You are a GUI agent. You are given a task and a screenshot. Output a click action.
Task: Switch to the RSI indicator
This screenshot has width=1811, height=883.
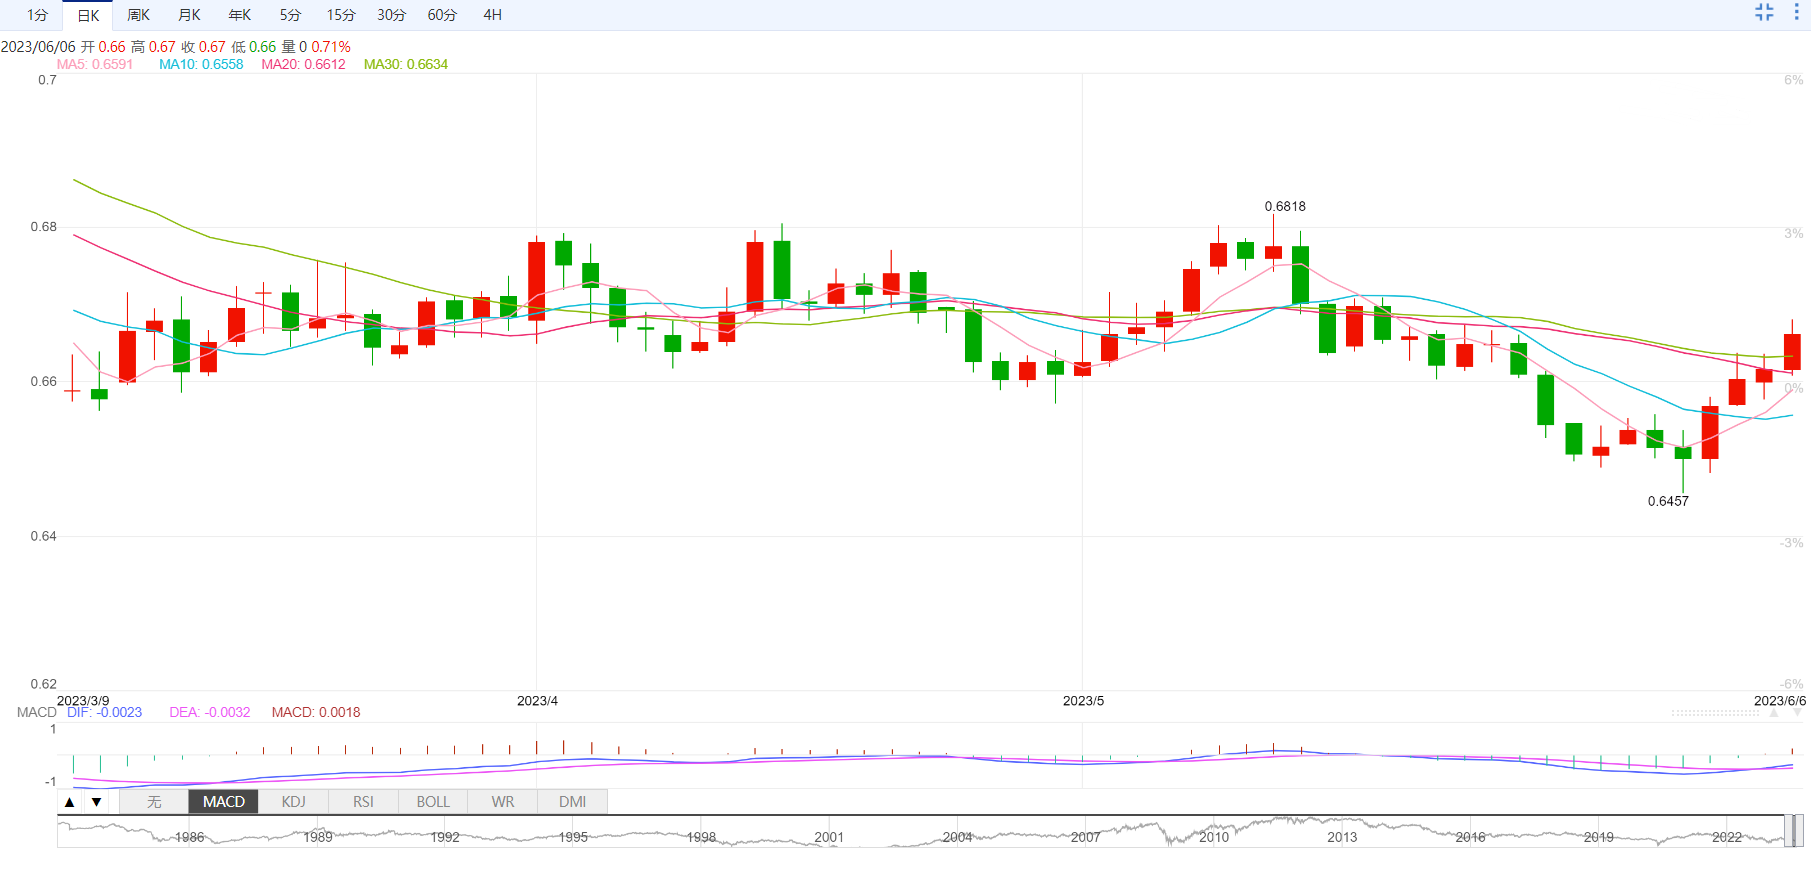point(363,802)
